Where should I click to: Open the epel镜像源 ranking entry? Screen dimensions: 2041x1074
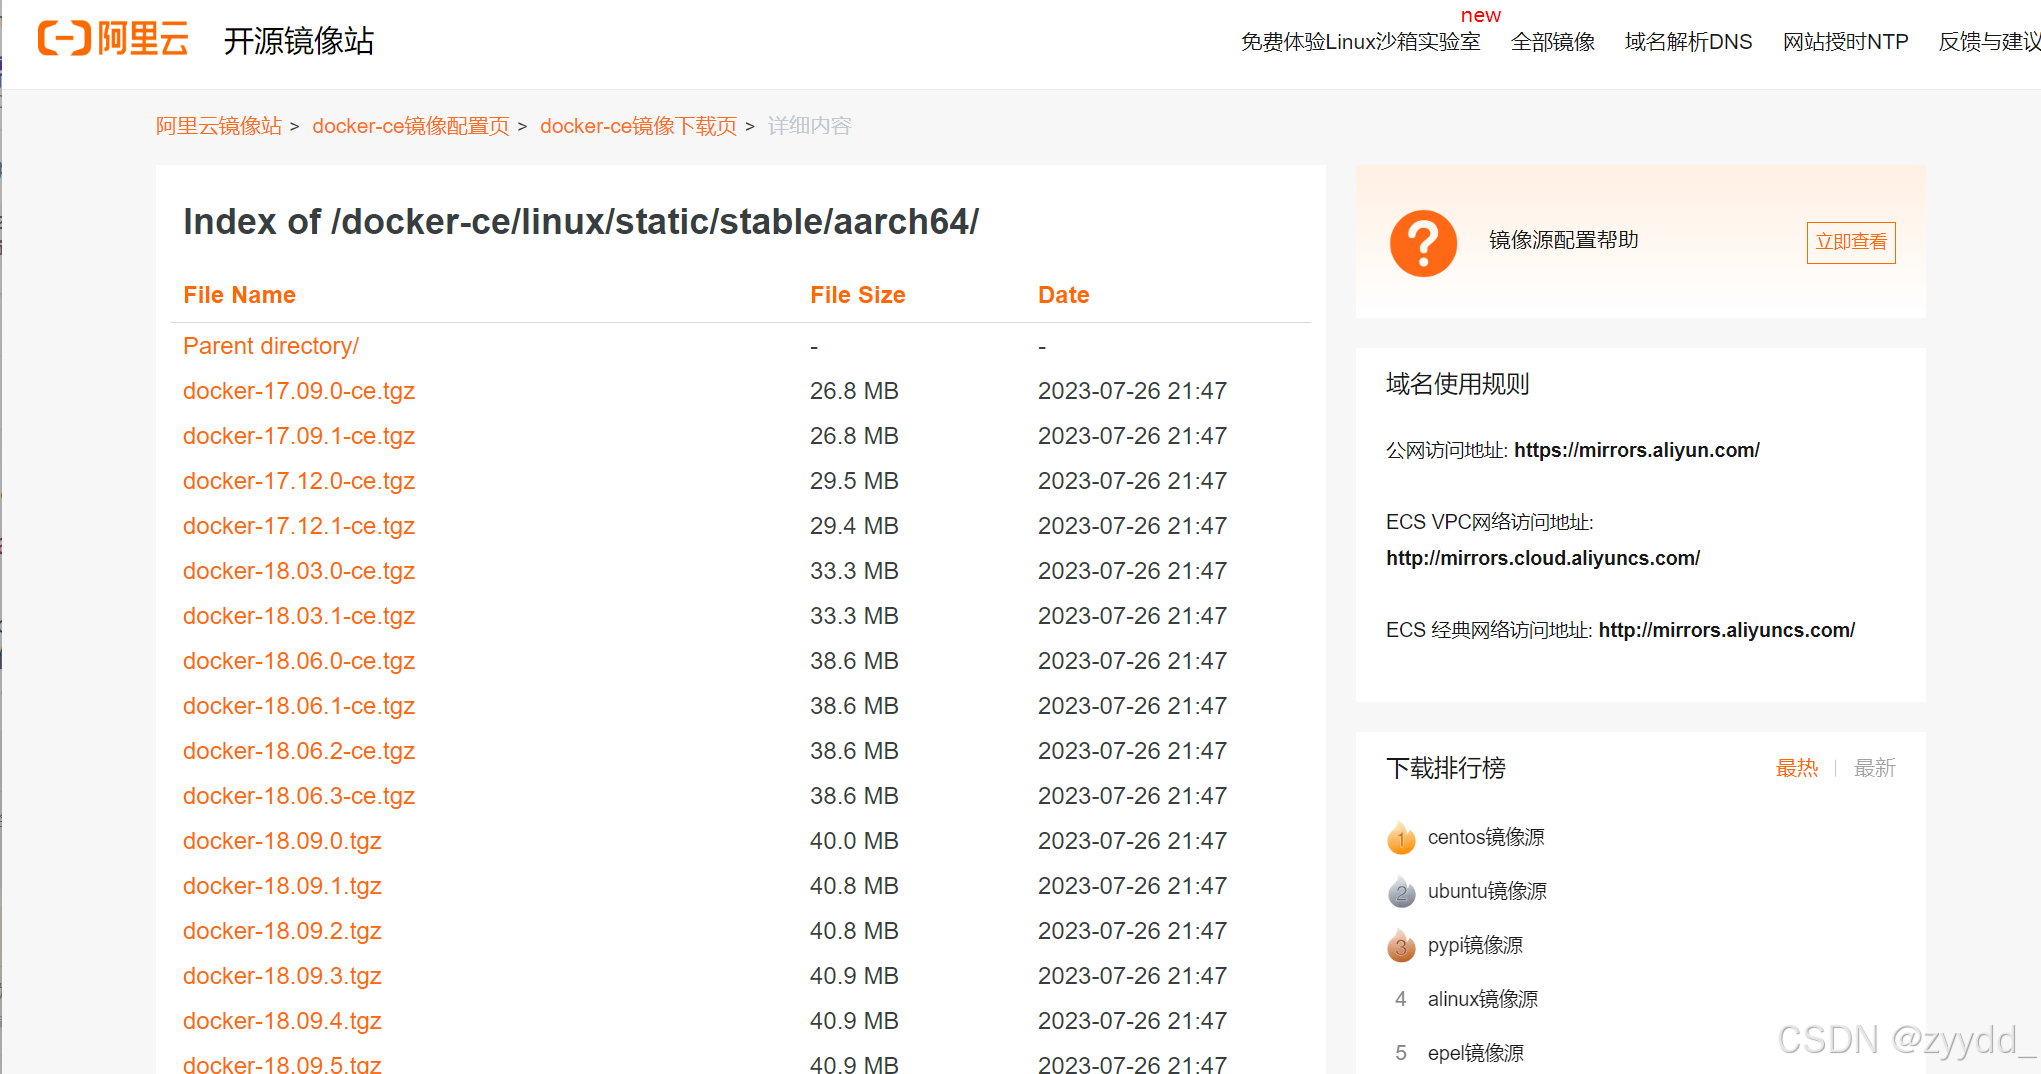pyautogui.click(x=1475, y=1053)
